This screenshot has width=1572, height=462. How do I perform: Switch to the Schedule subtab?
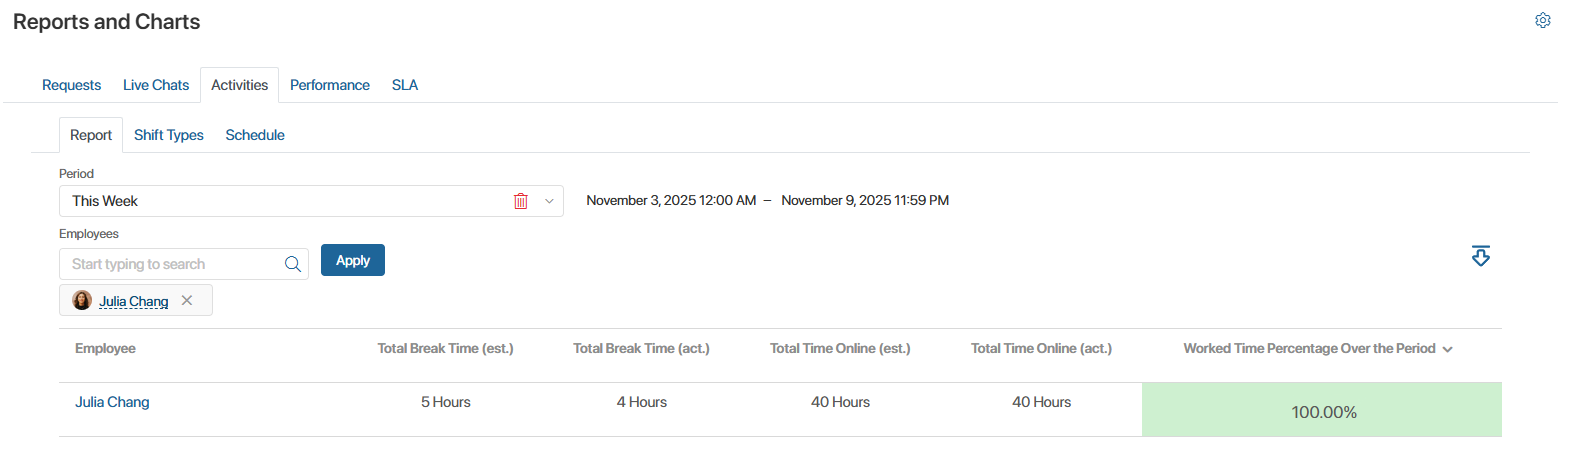[x=255, y=135]
